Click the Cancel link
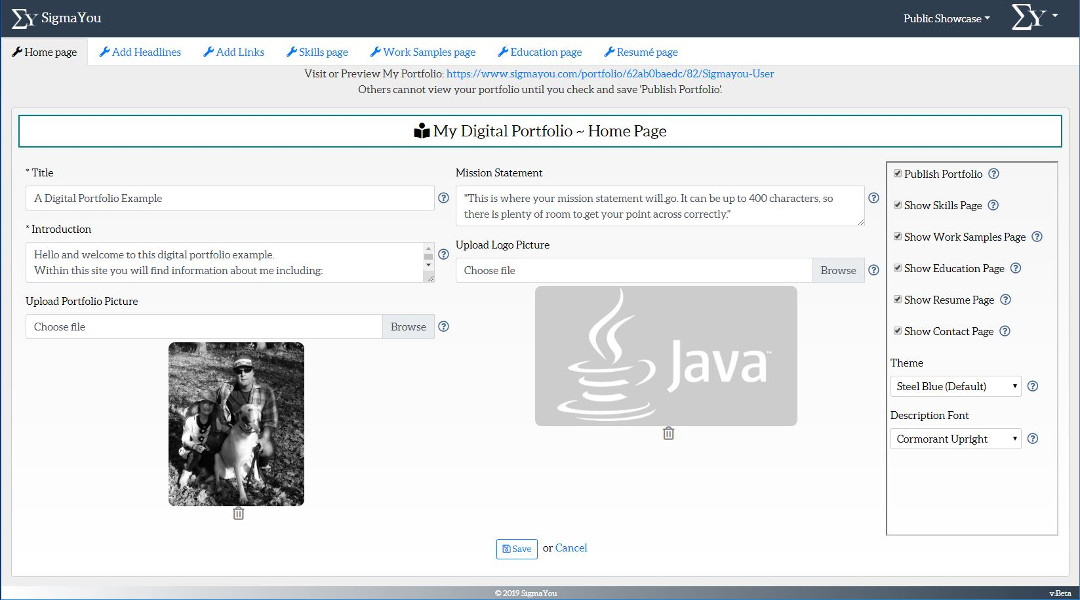 coord(571,548)
